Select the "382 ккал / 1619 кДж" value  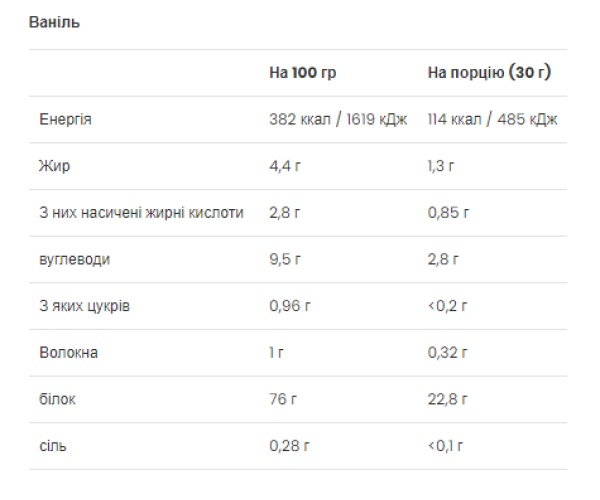coord(338,119)
